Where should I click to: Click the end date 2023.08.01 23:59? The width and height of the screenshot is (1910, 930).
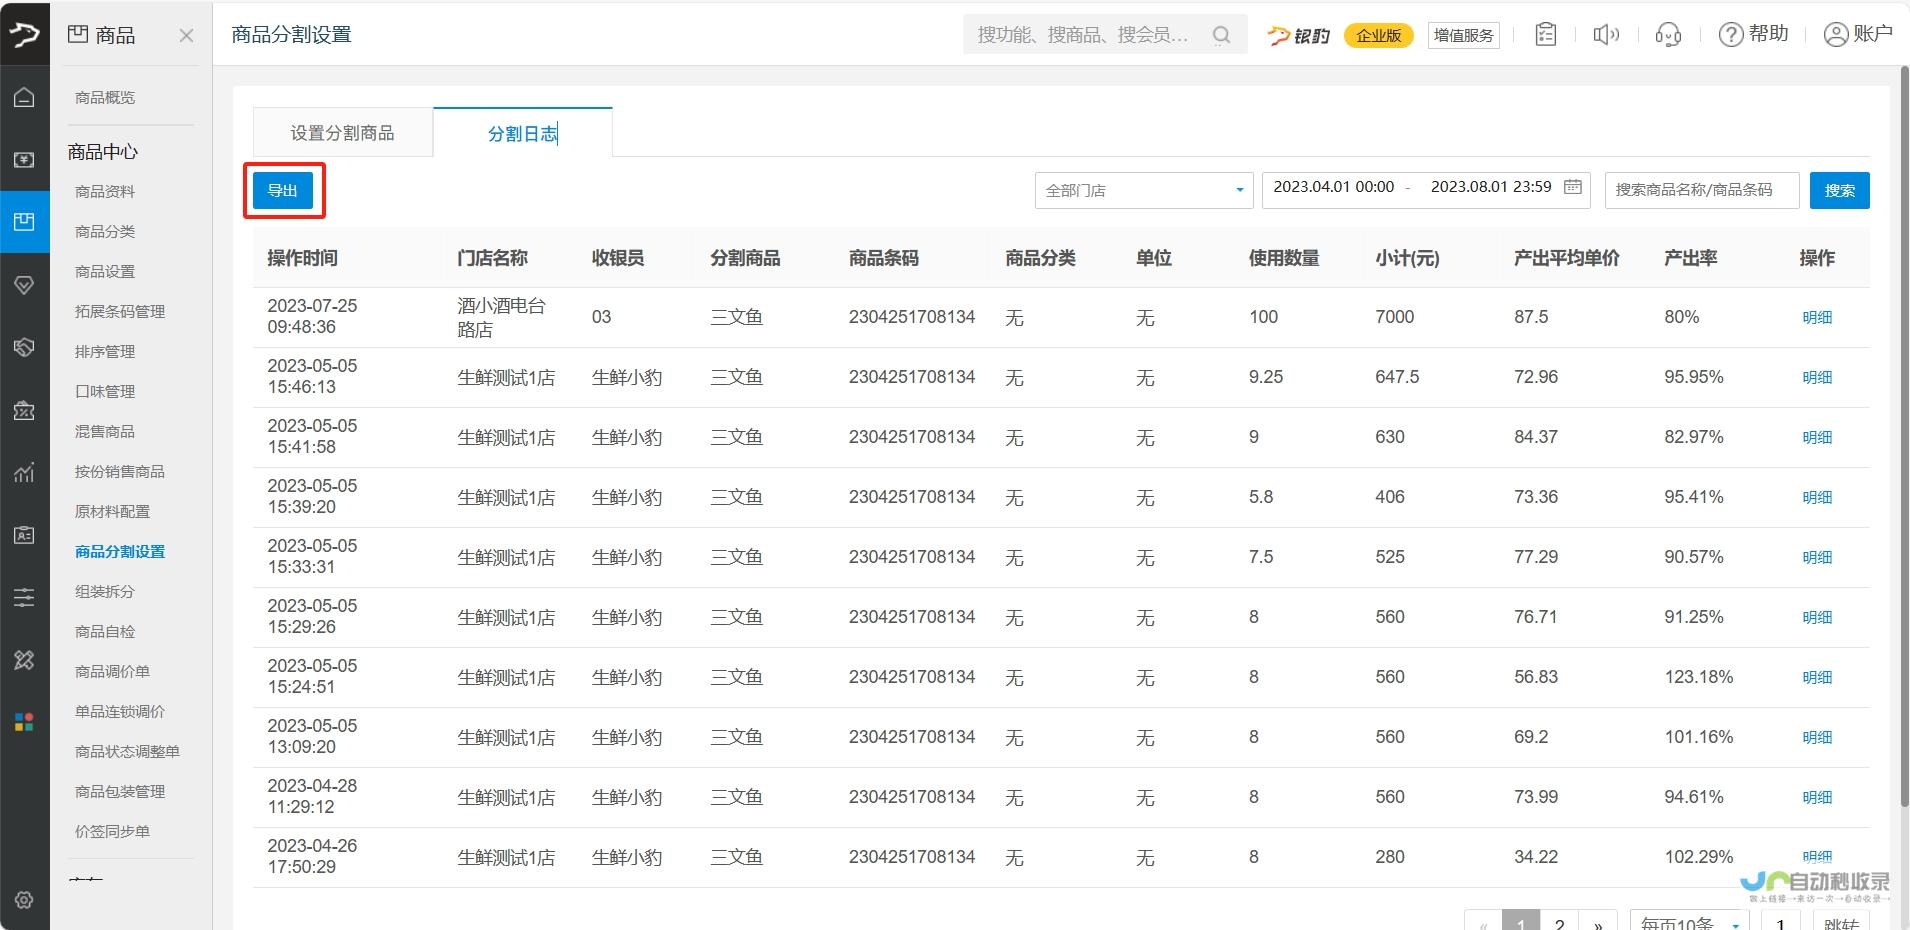[x=1491, y=187]
